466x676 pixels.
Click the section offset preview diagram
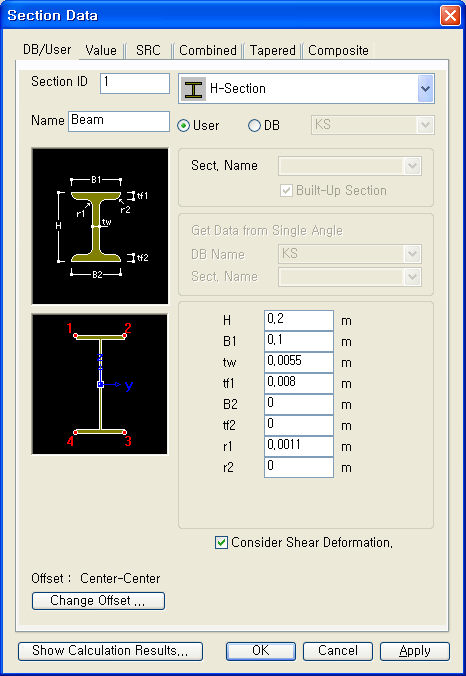tap(100, 384)
